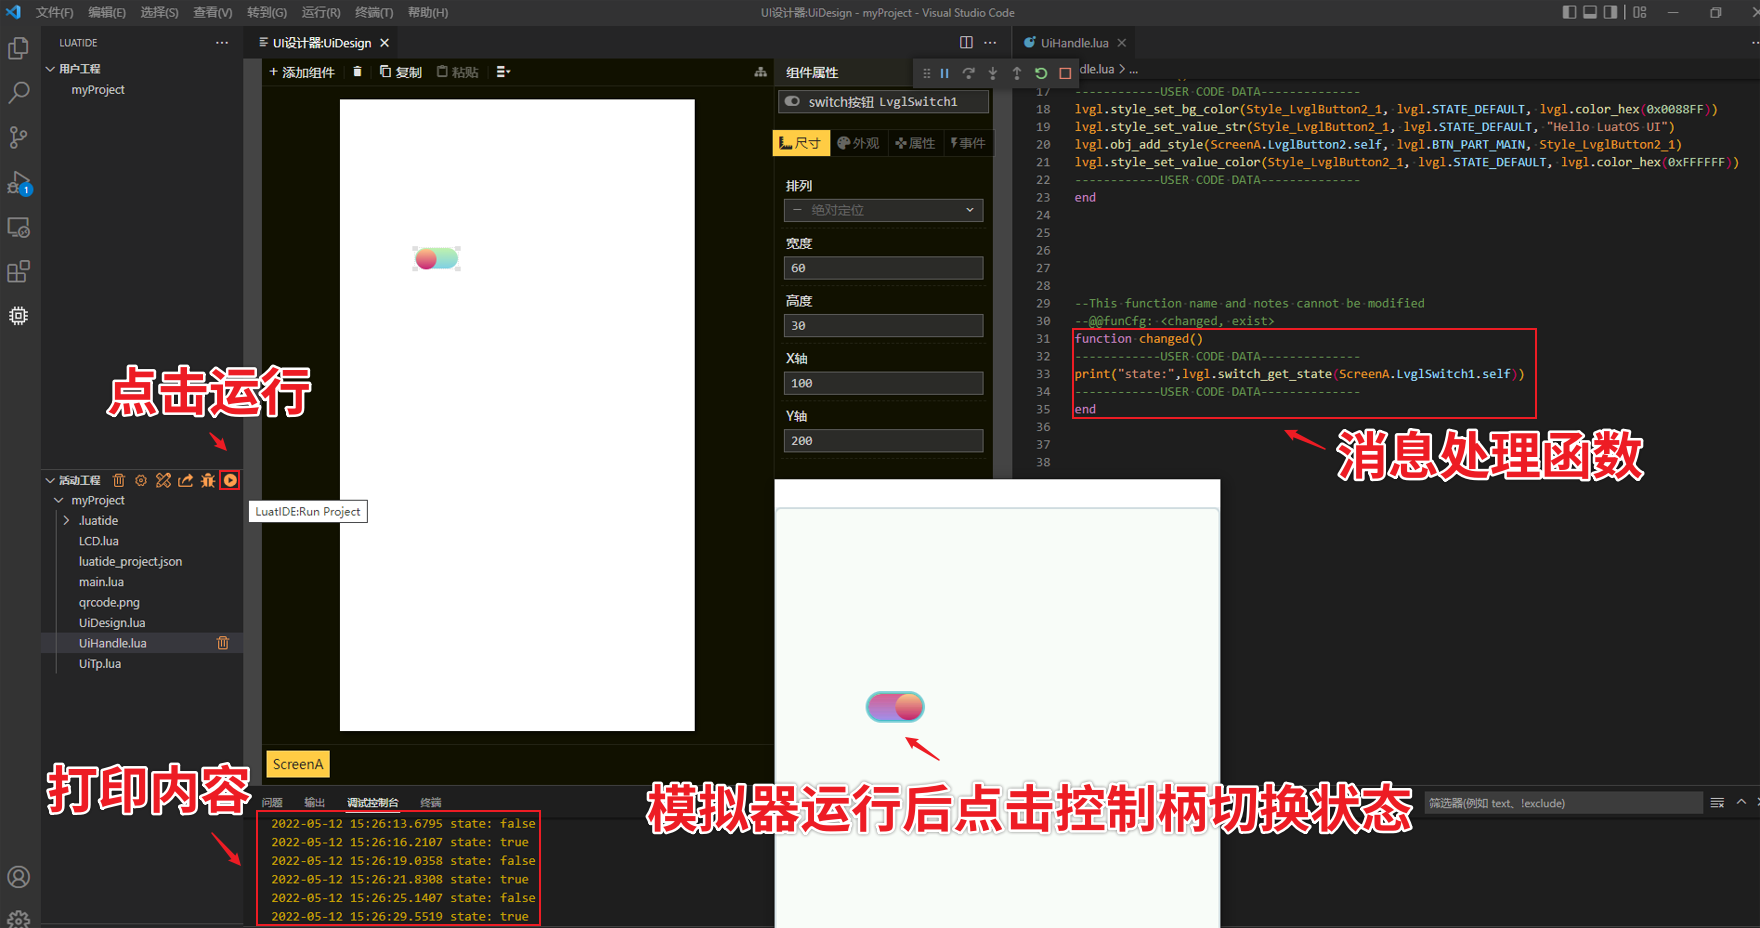Screen dimensions: 1760x928
Task: Select the Step Into icon in debug toolbar
Action: [991, 72]
